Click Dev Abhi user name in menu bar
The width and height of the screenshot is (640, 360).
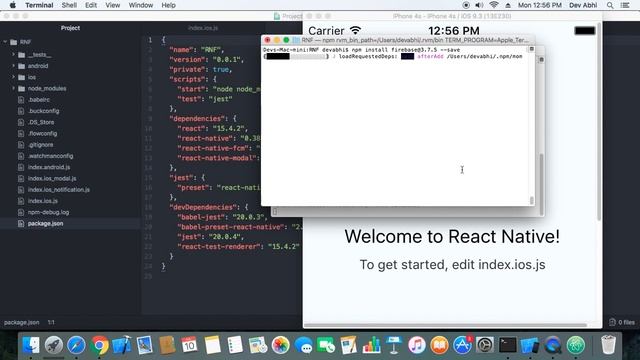[583, 5]
